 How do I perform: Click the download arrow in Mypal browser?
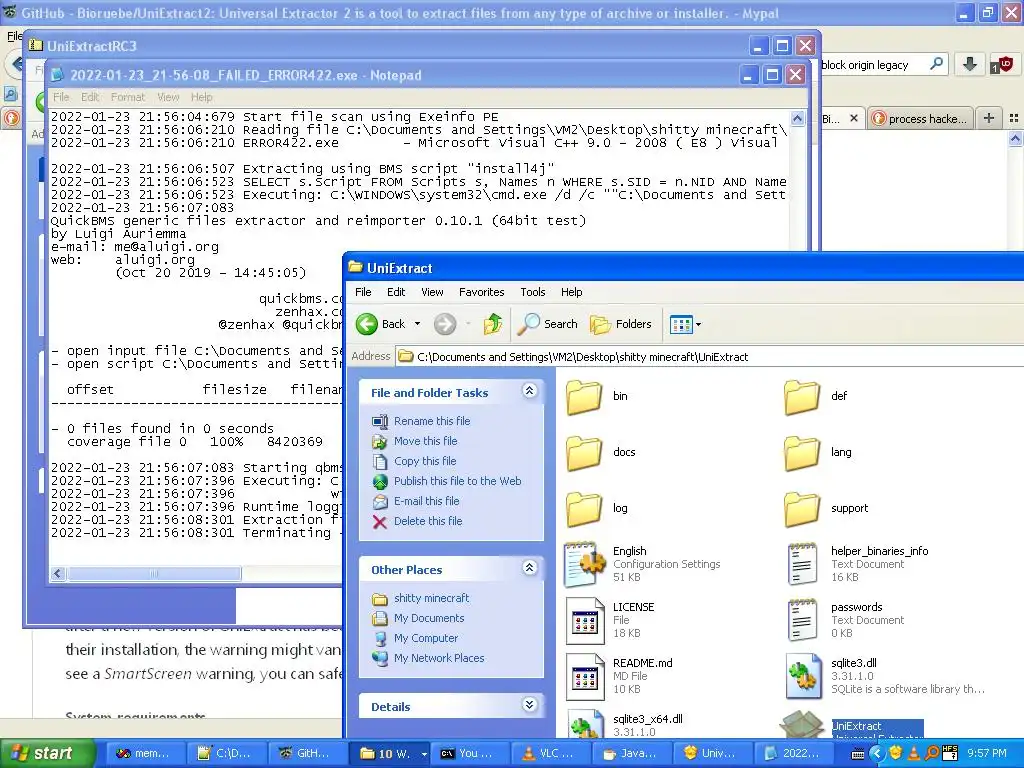coord(970,65)
